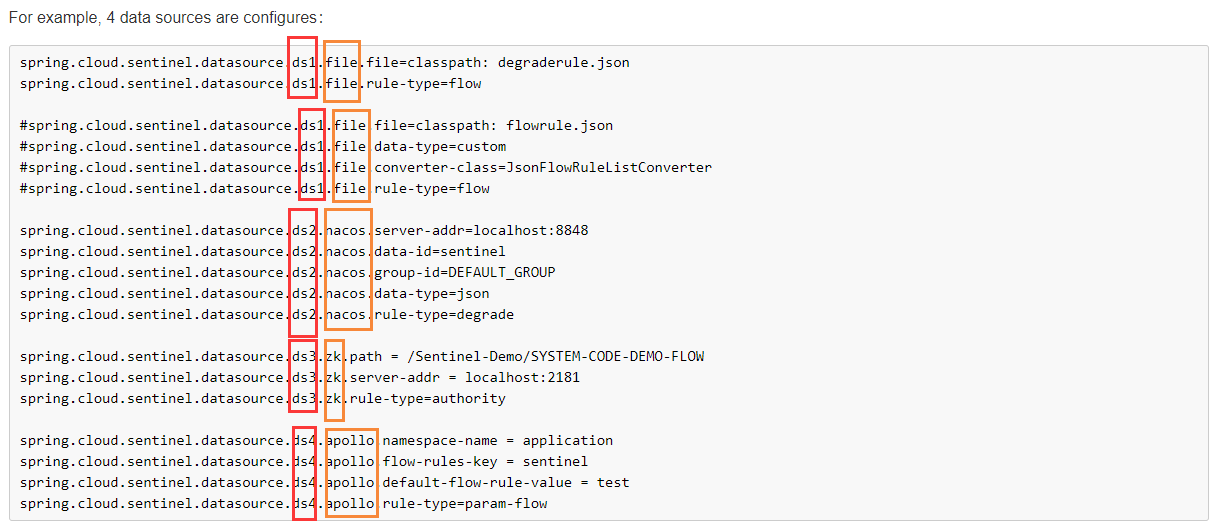Select the line "rule-type=degrade"
This screenshot has width=1219, height=529.
(266, 315)
